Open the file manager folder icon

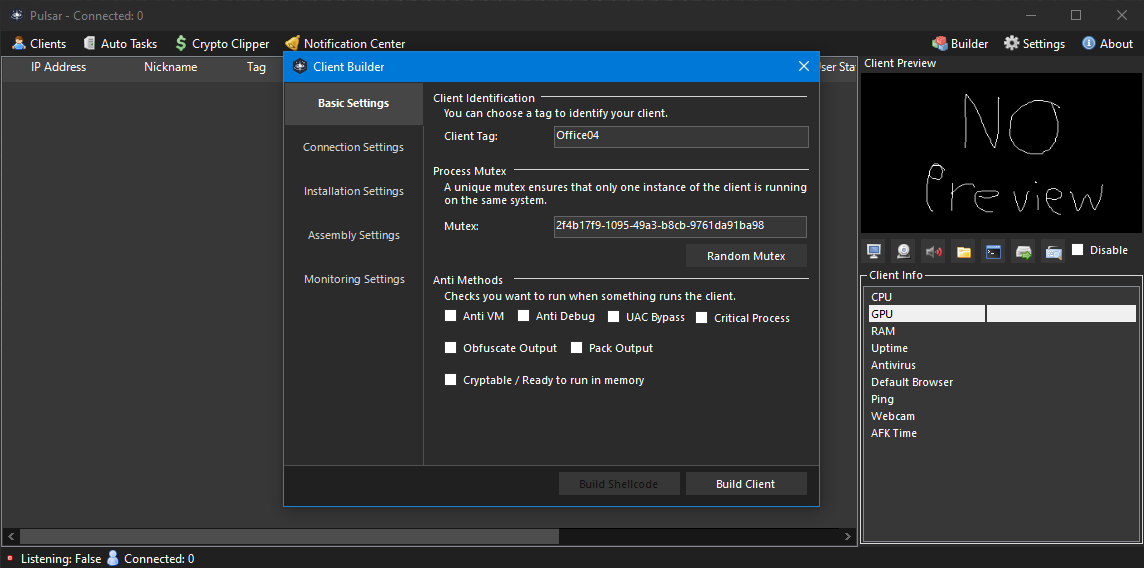[x=964, y=252]
